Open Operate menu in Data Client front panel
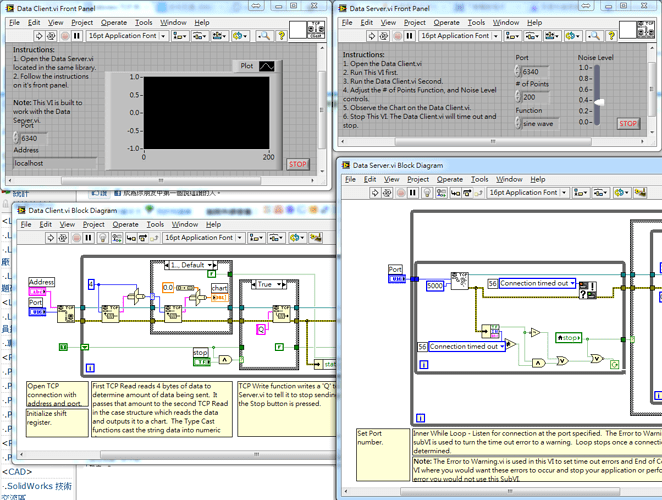 [x=114, y=22]
